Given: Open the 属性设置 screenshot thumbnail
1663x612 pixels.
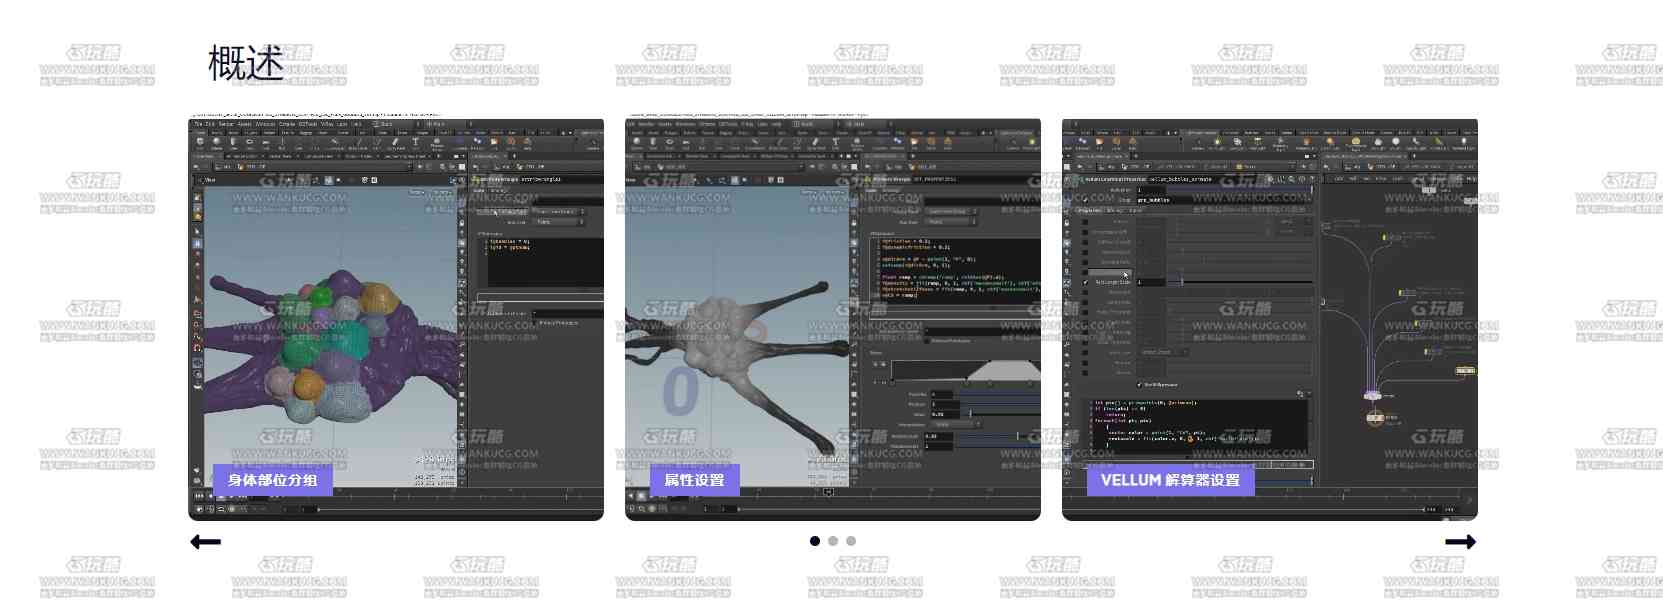Looking at the screenshot, I should click(833, 320).
